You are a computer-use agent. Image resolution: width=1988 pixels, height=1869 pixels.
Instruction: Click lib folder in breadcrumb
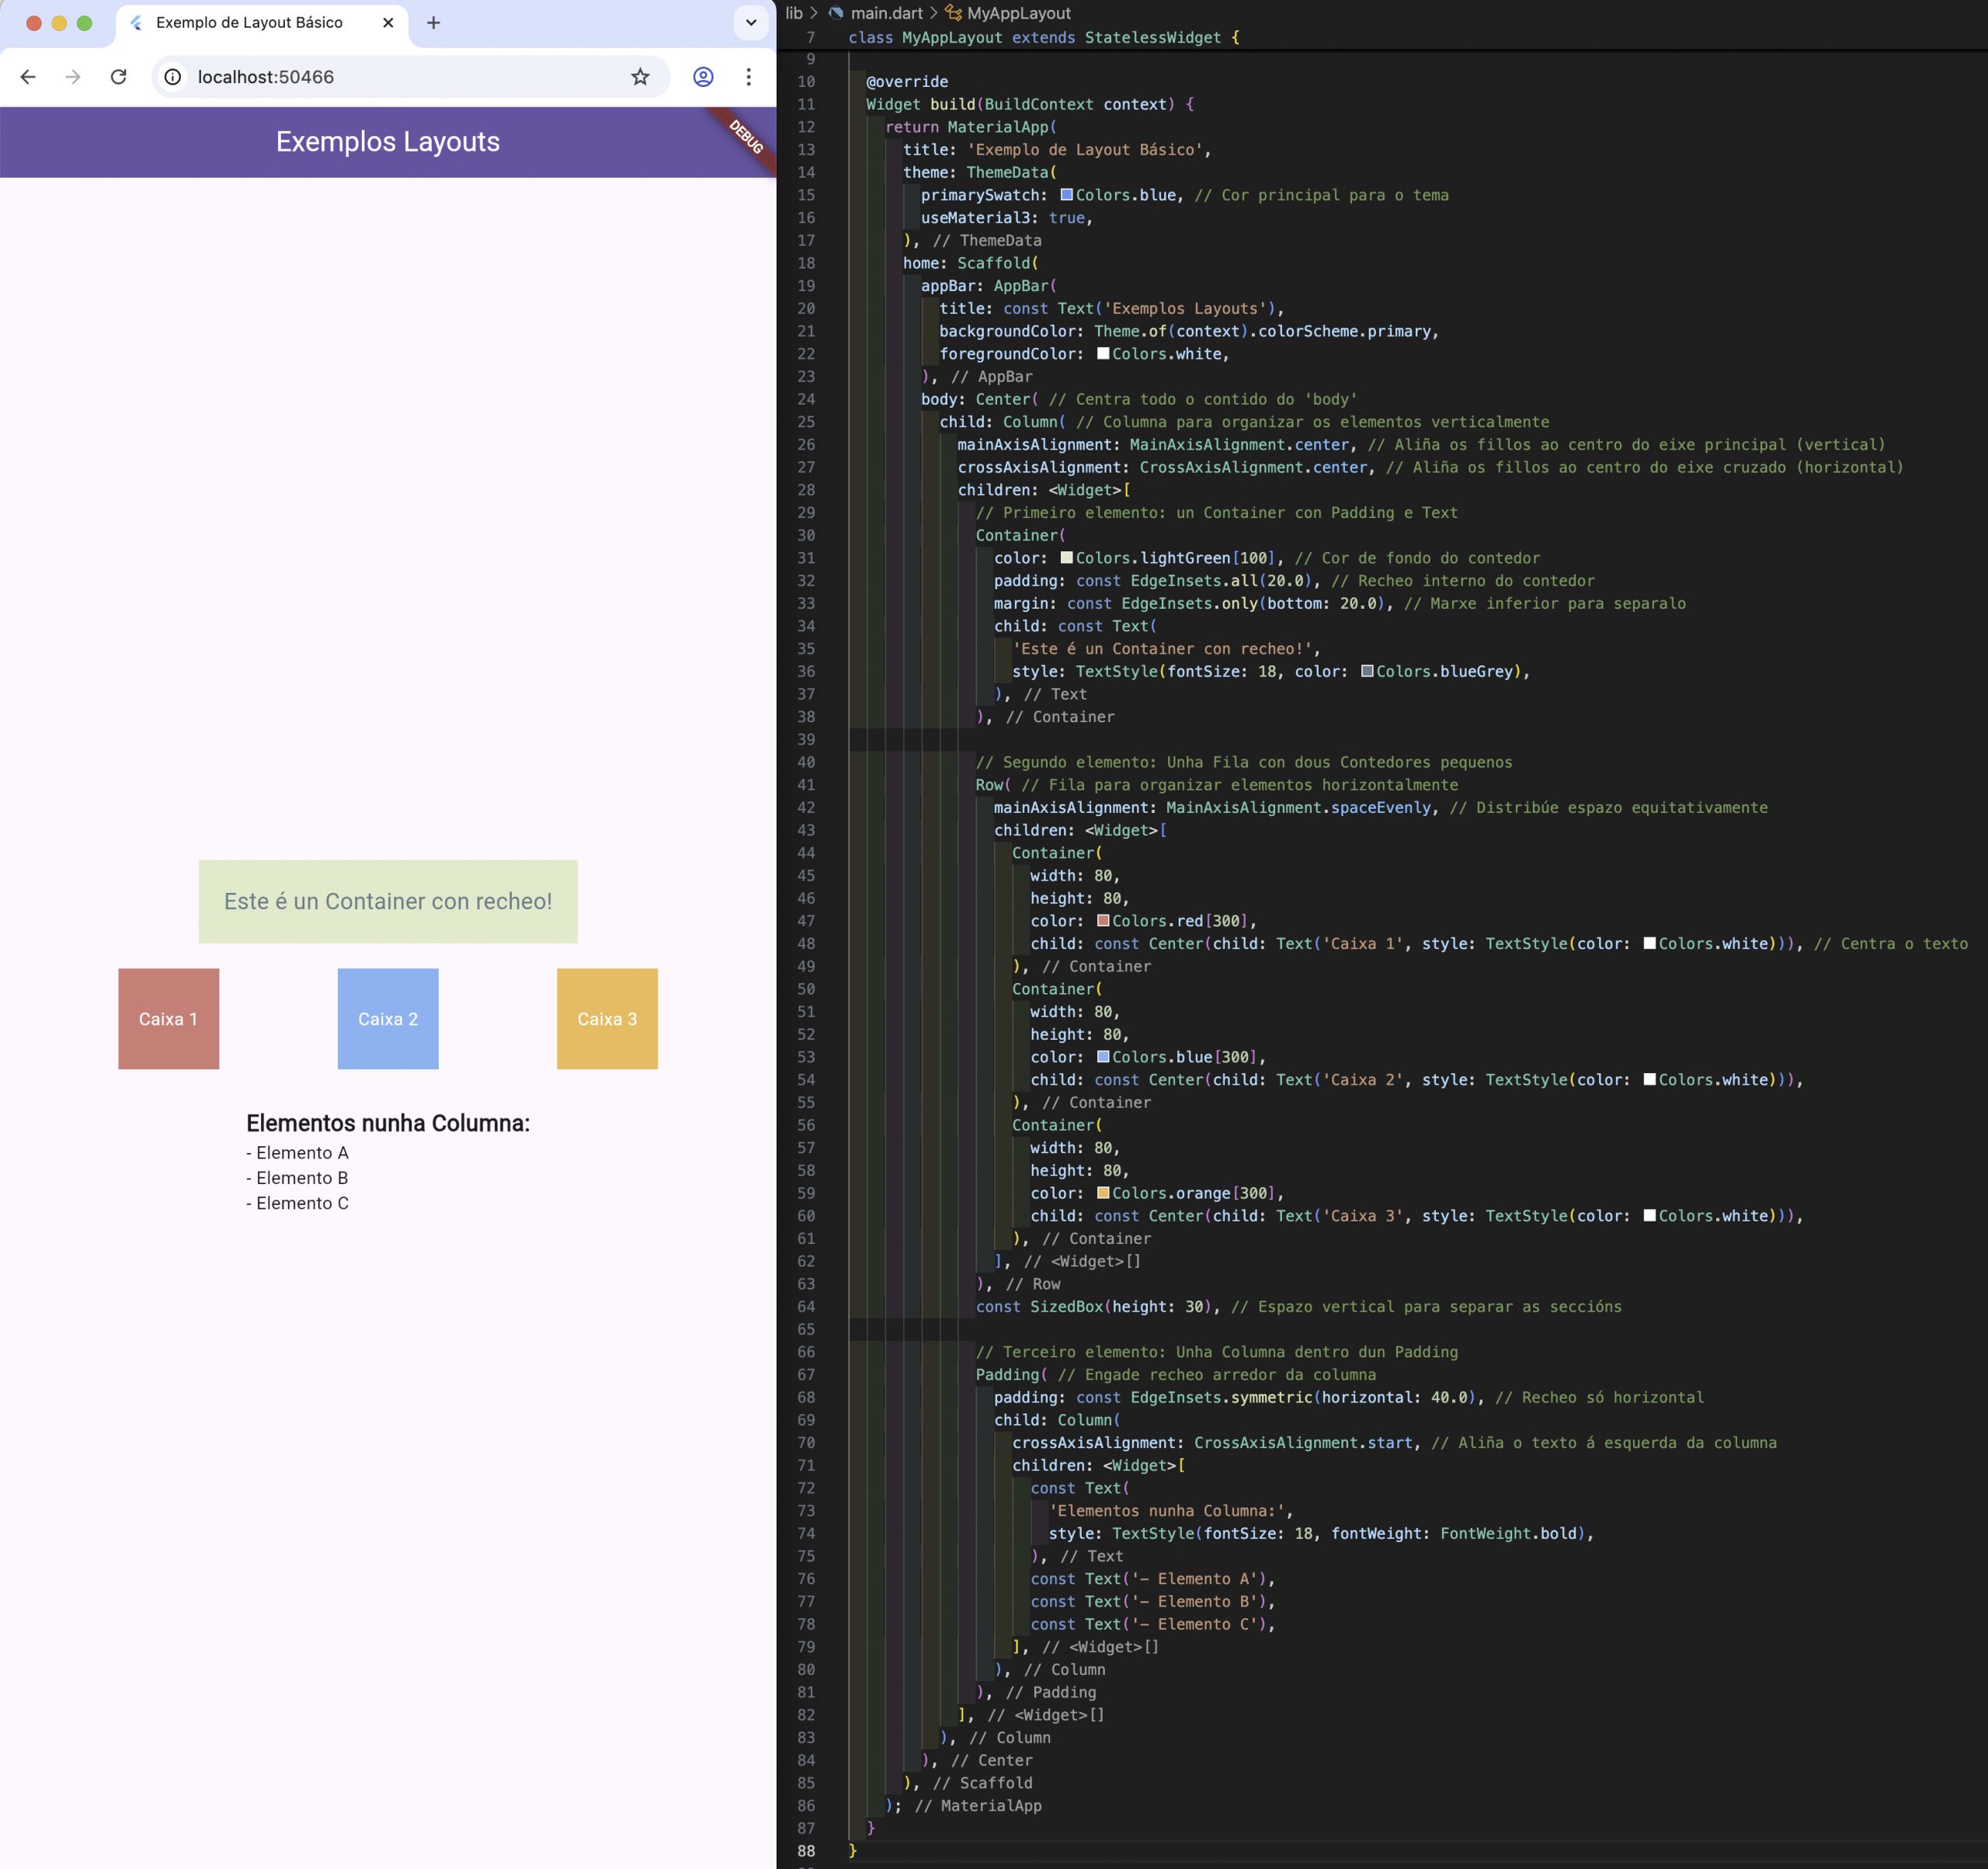coord(794,13)
